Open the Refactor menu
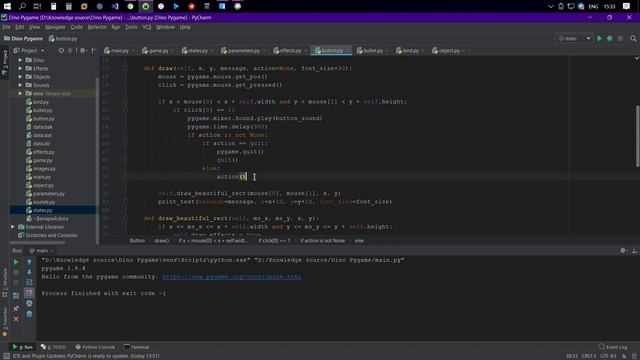This screenshot has width=640, height=360. 97,27
